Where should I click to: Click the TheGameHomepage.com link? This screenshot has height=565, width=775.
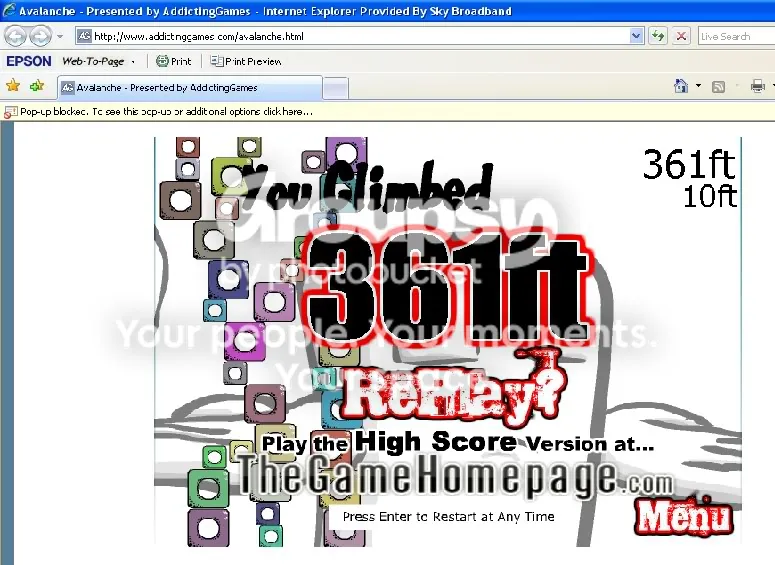click(x=455, y=478)
